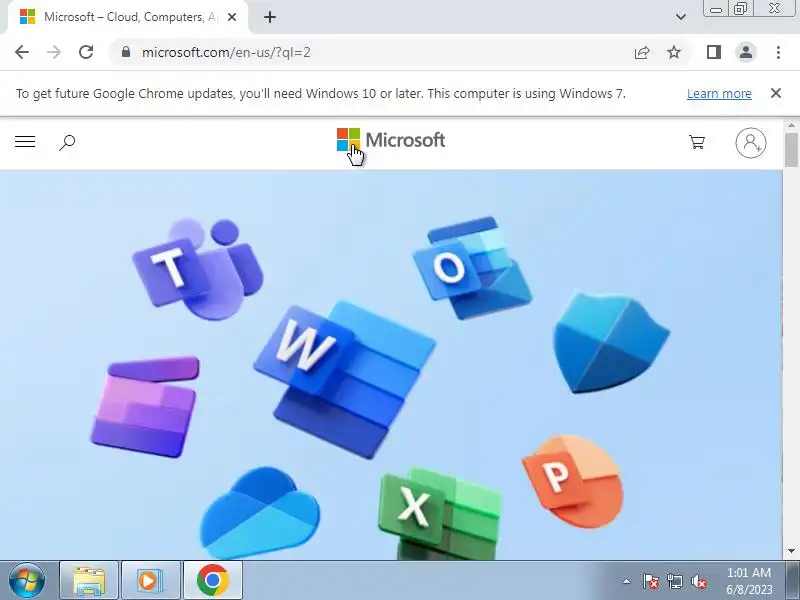This screenshot has height=600, width=800.
Task: Open the Chrome profile avatar
Action: pos(745,52)
